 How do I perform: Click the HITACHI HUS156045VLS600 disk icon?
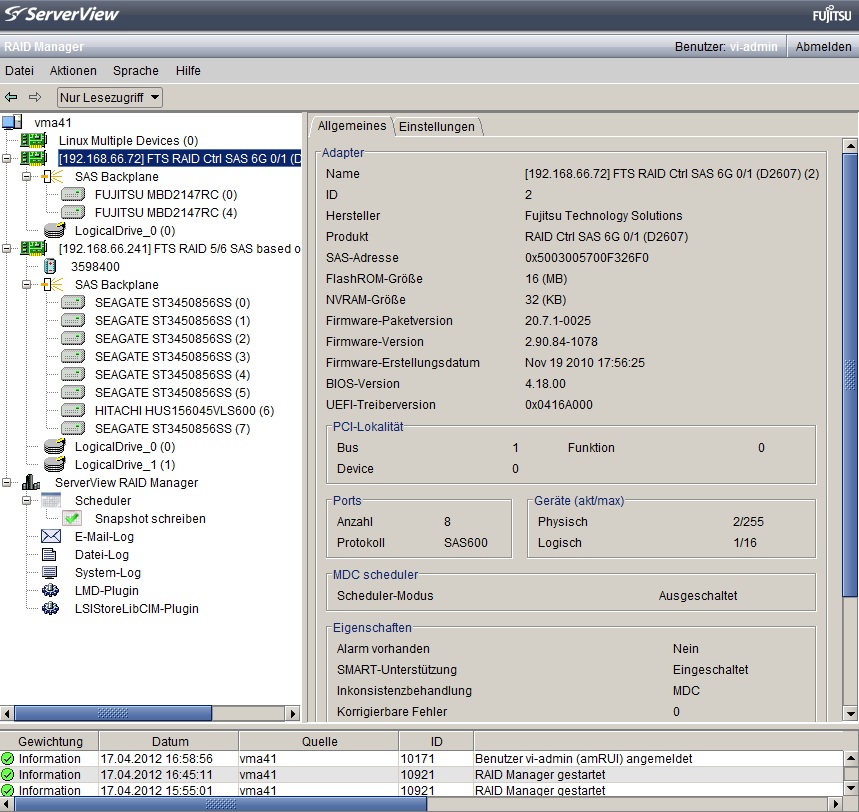[71, 411]
